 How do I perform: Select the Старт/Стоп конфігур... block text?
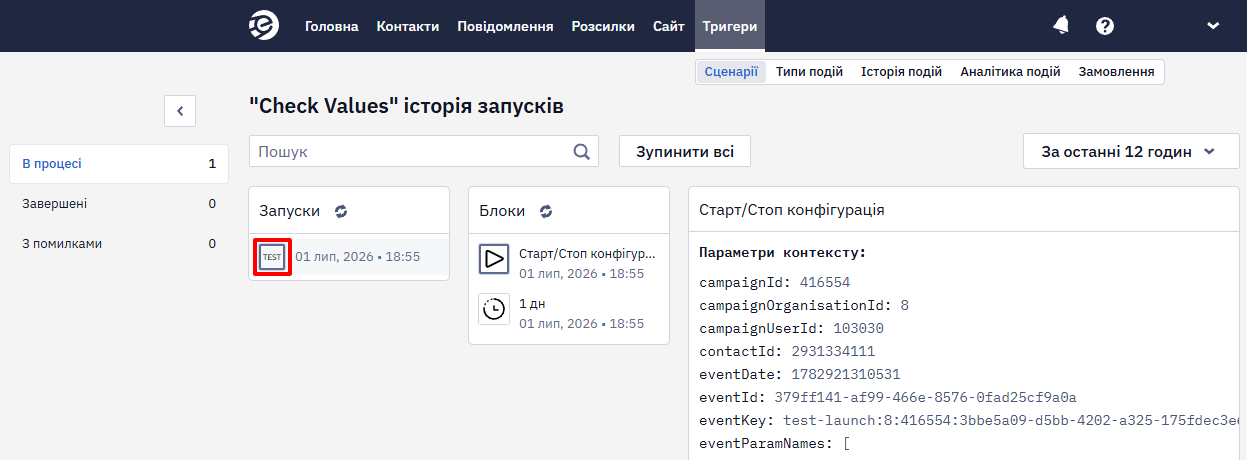(x=588, y=254)
